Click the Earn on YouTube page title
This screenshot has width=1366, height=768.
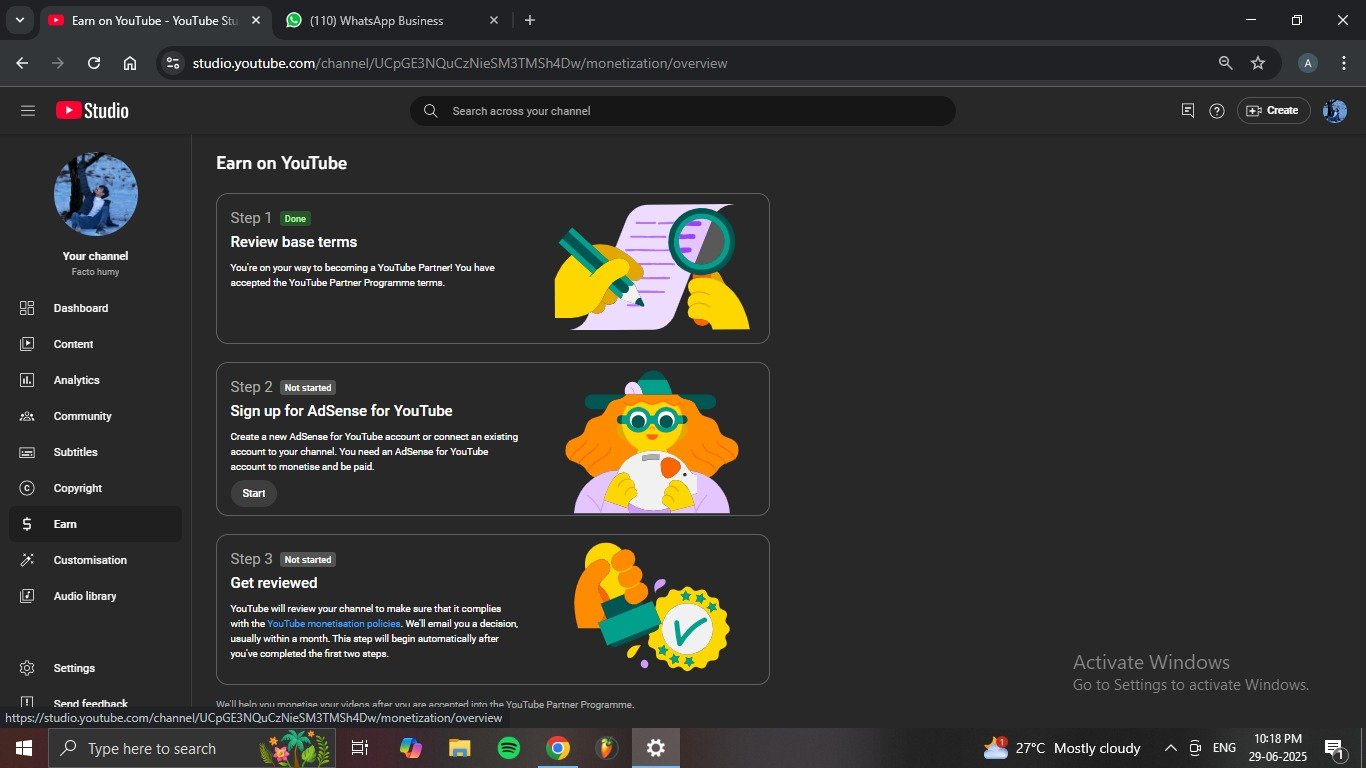(x=282, y=163)
